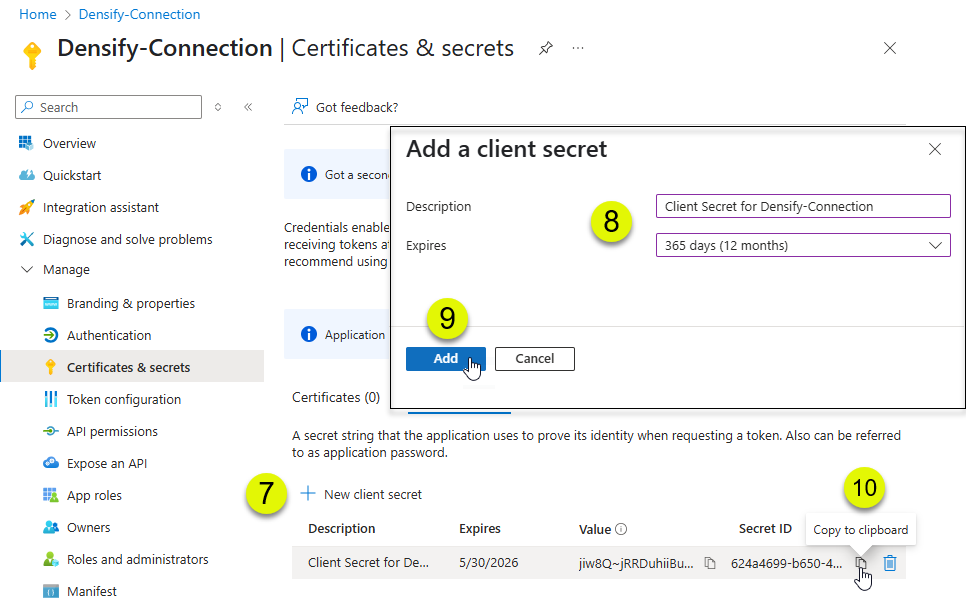The width and height of the screenshot is (966, 611).
Task: Collapse the Manage section
Action: 27,270
